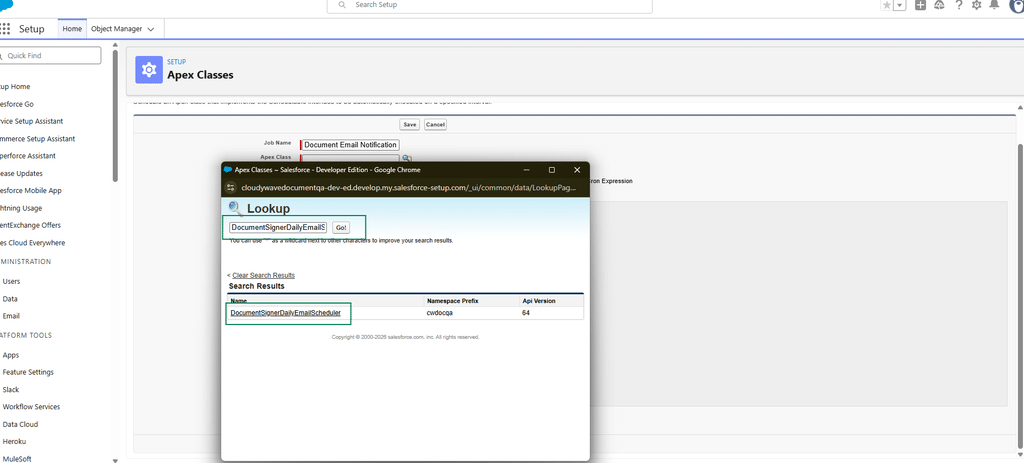The image size is (1024, 463).
Task: Click the Apex Class lookup magnifier icon
Action: (x=406, y=157)
